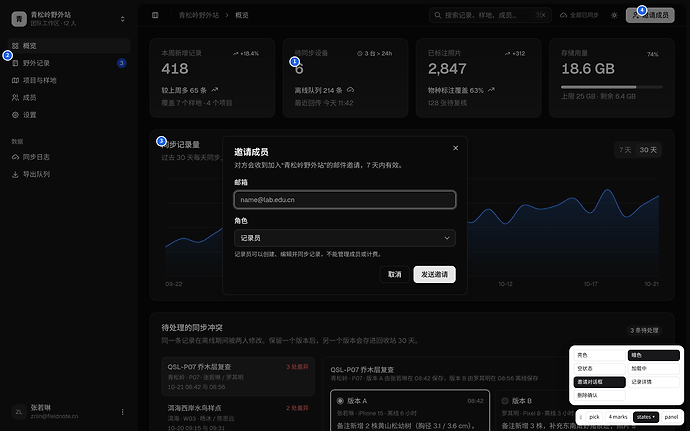Open 概览 in the sidebar
Screen dimensions: 690x431
69,46
